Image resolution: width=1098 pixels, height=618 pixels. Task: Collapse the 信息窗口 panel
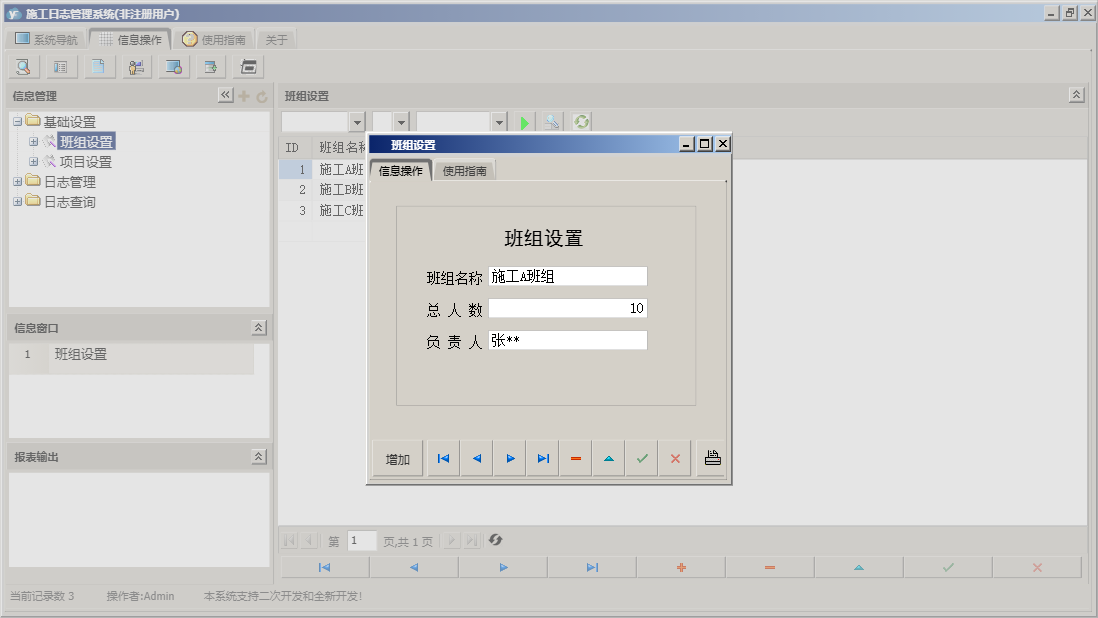tap(258, 328)
